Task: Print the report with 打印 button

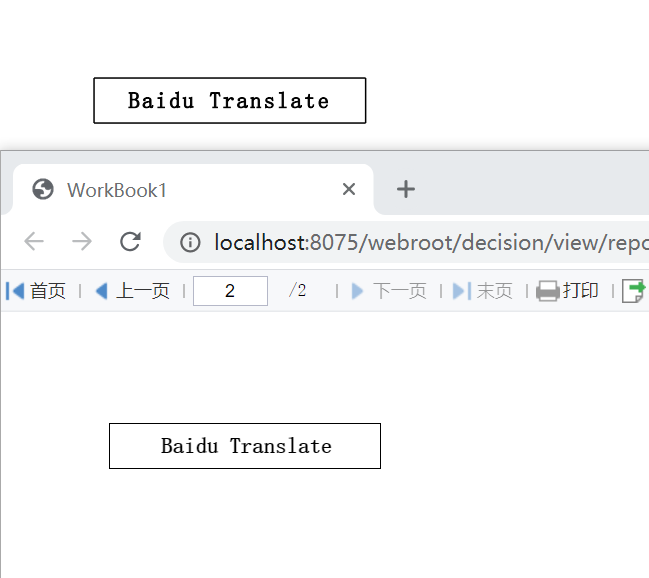Action: [567, 291]
